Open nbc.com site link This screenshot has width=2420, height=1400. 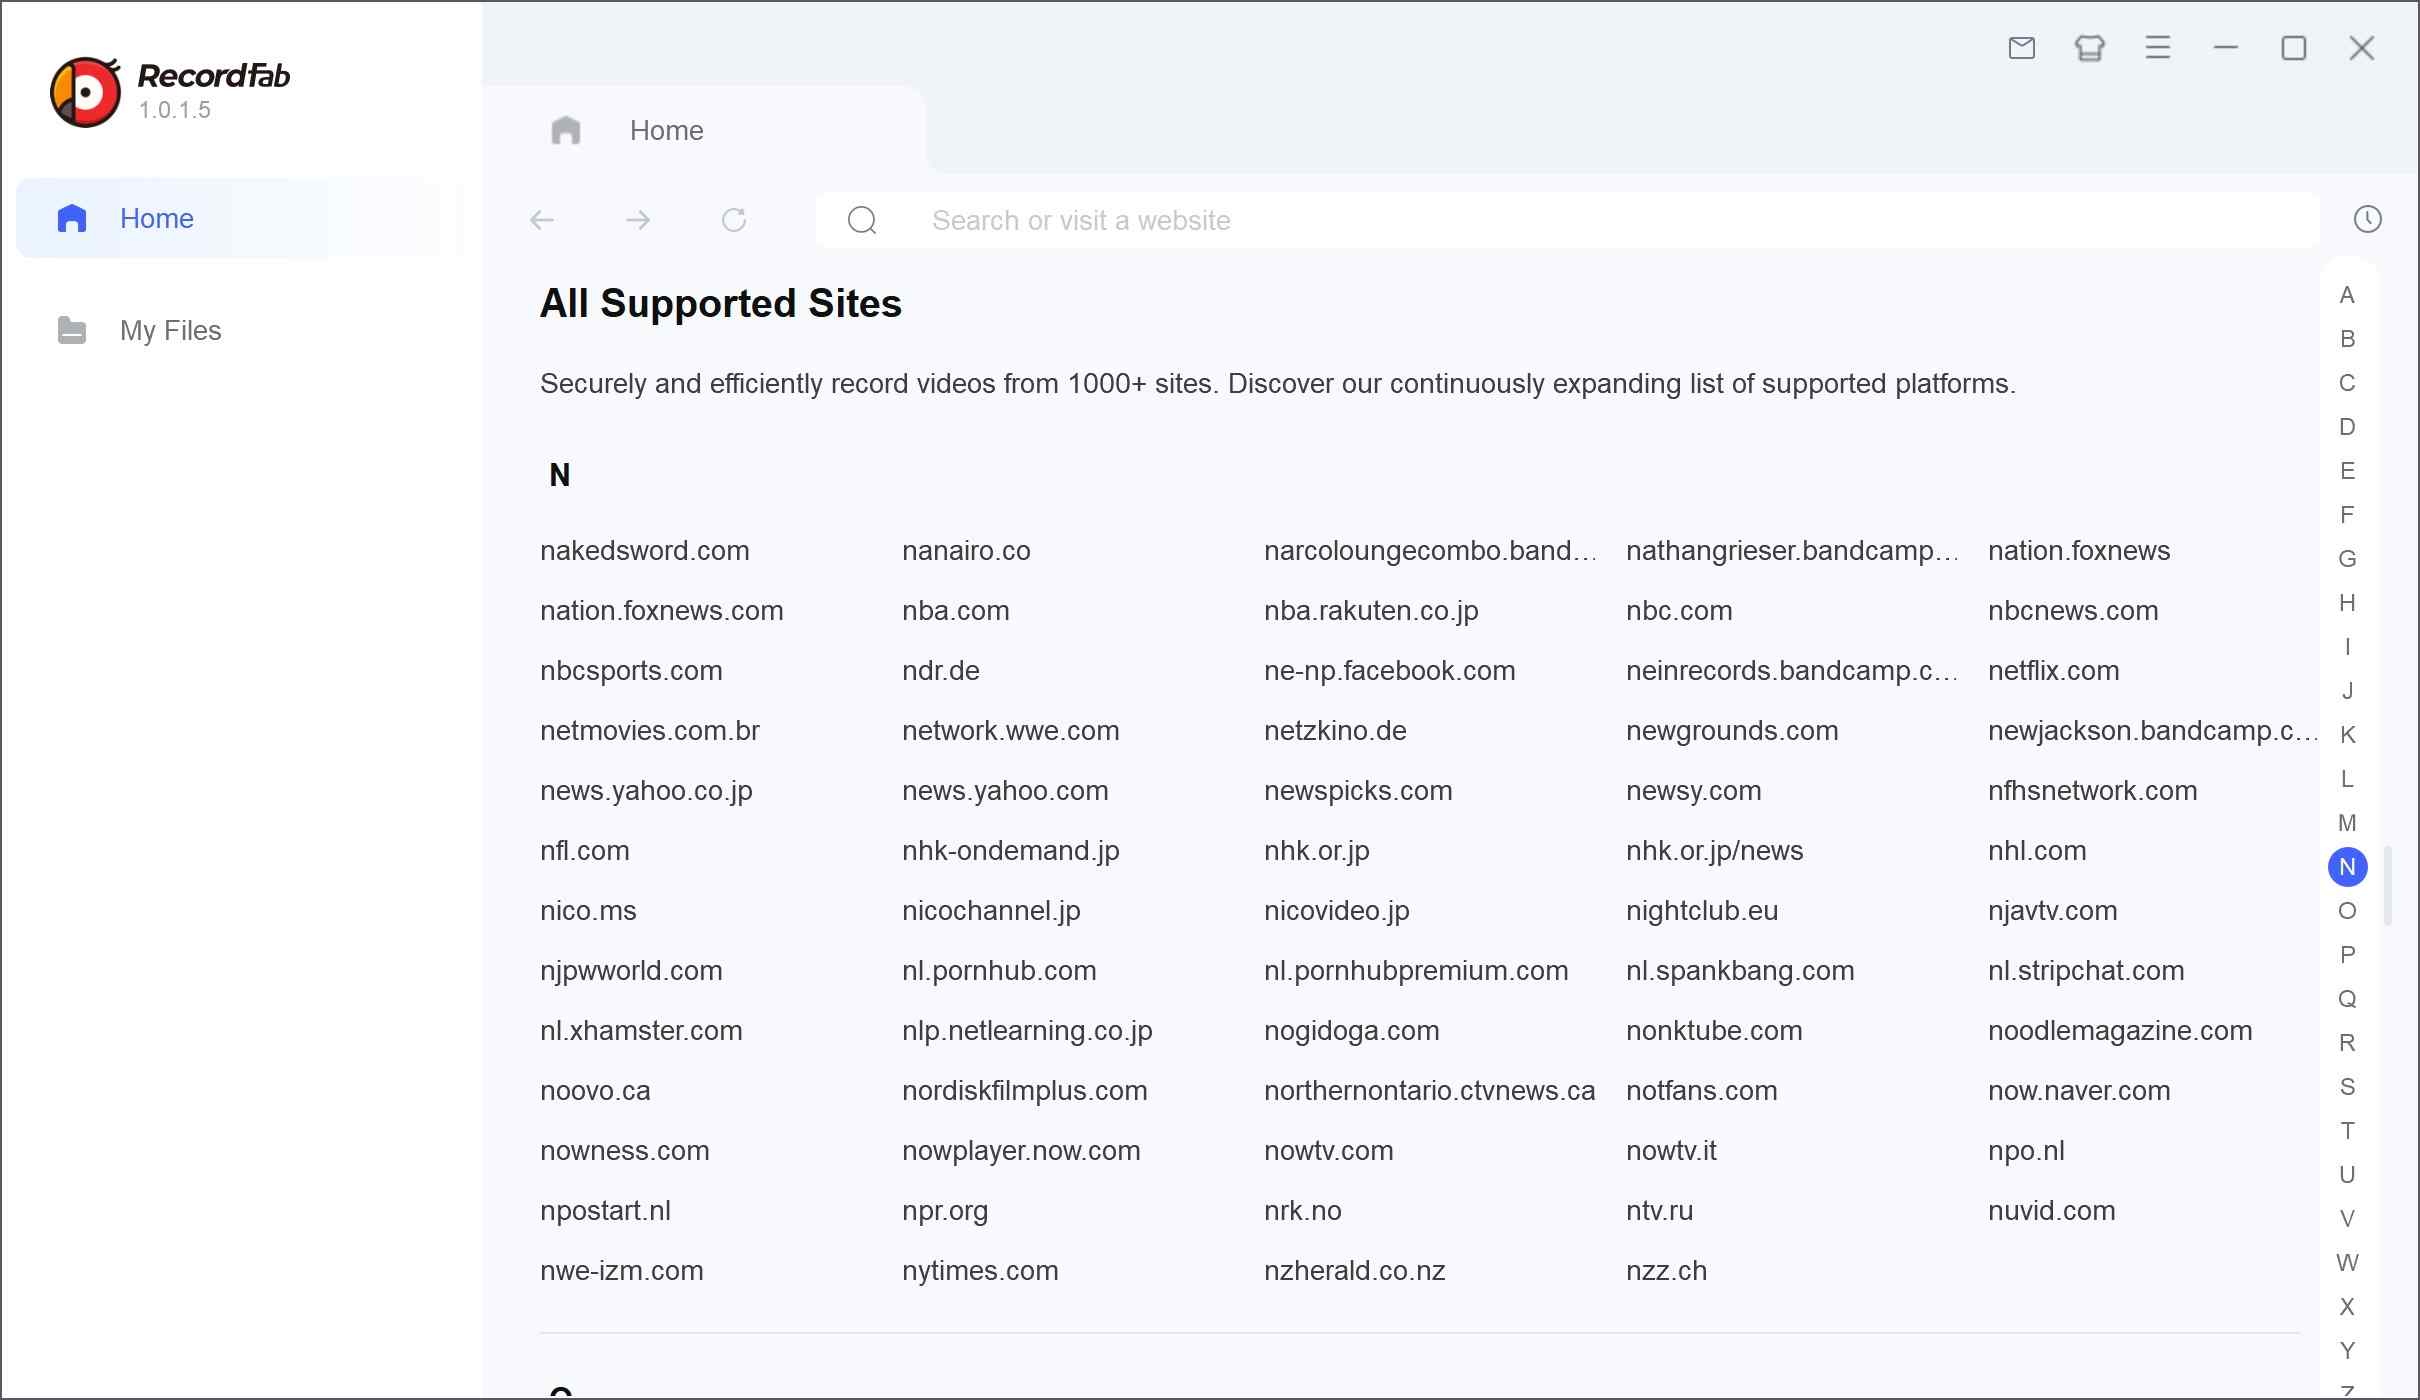[x=1679, y=611]
